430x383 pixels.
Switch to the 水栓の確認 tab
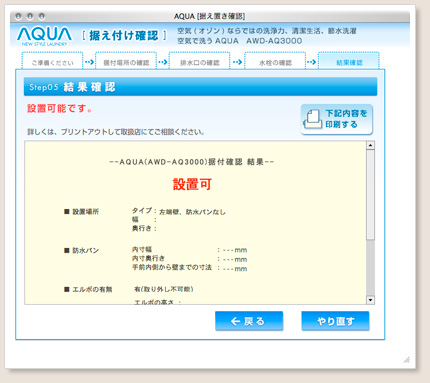pos(275,61)
